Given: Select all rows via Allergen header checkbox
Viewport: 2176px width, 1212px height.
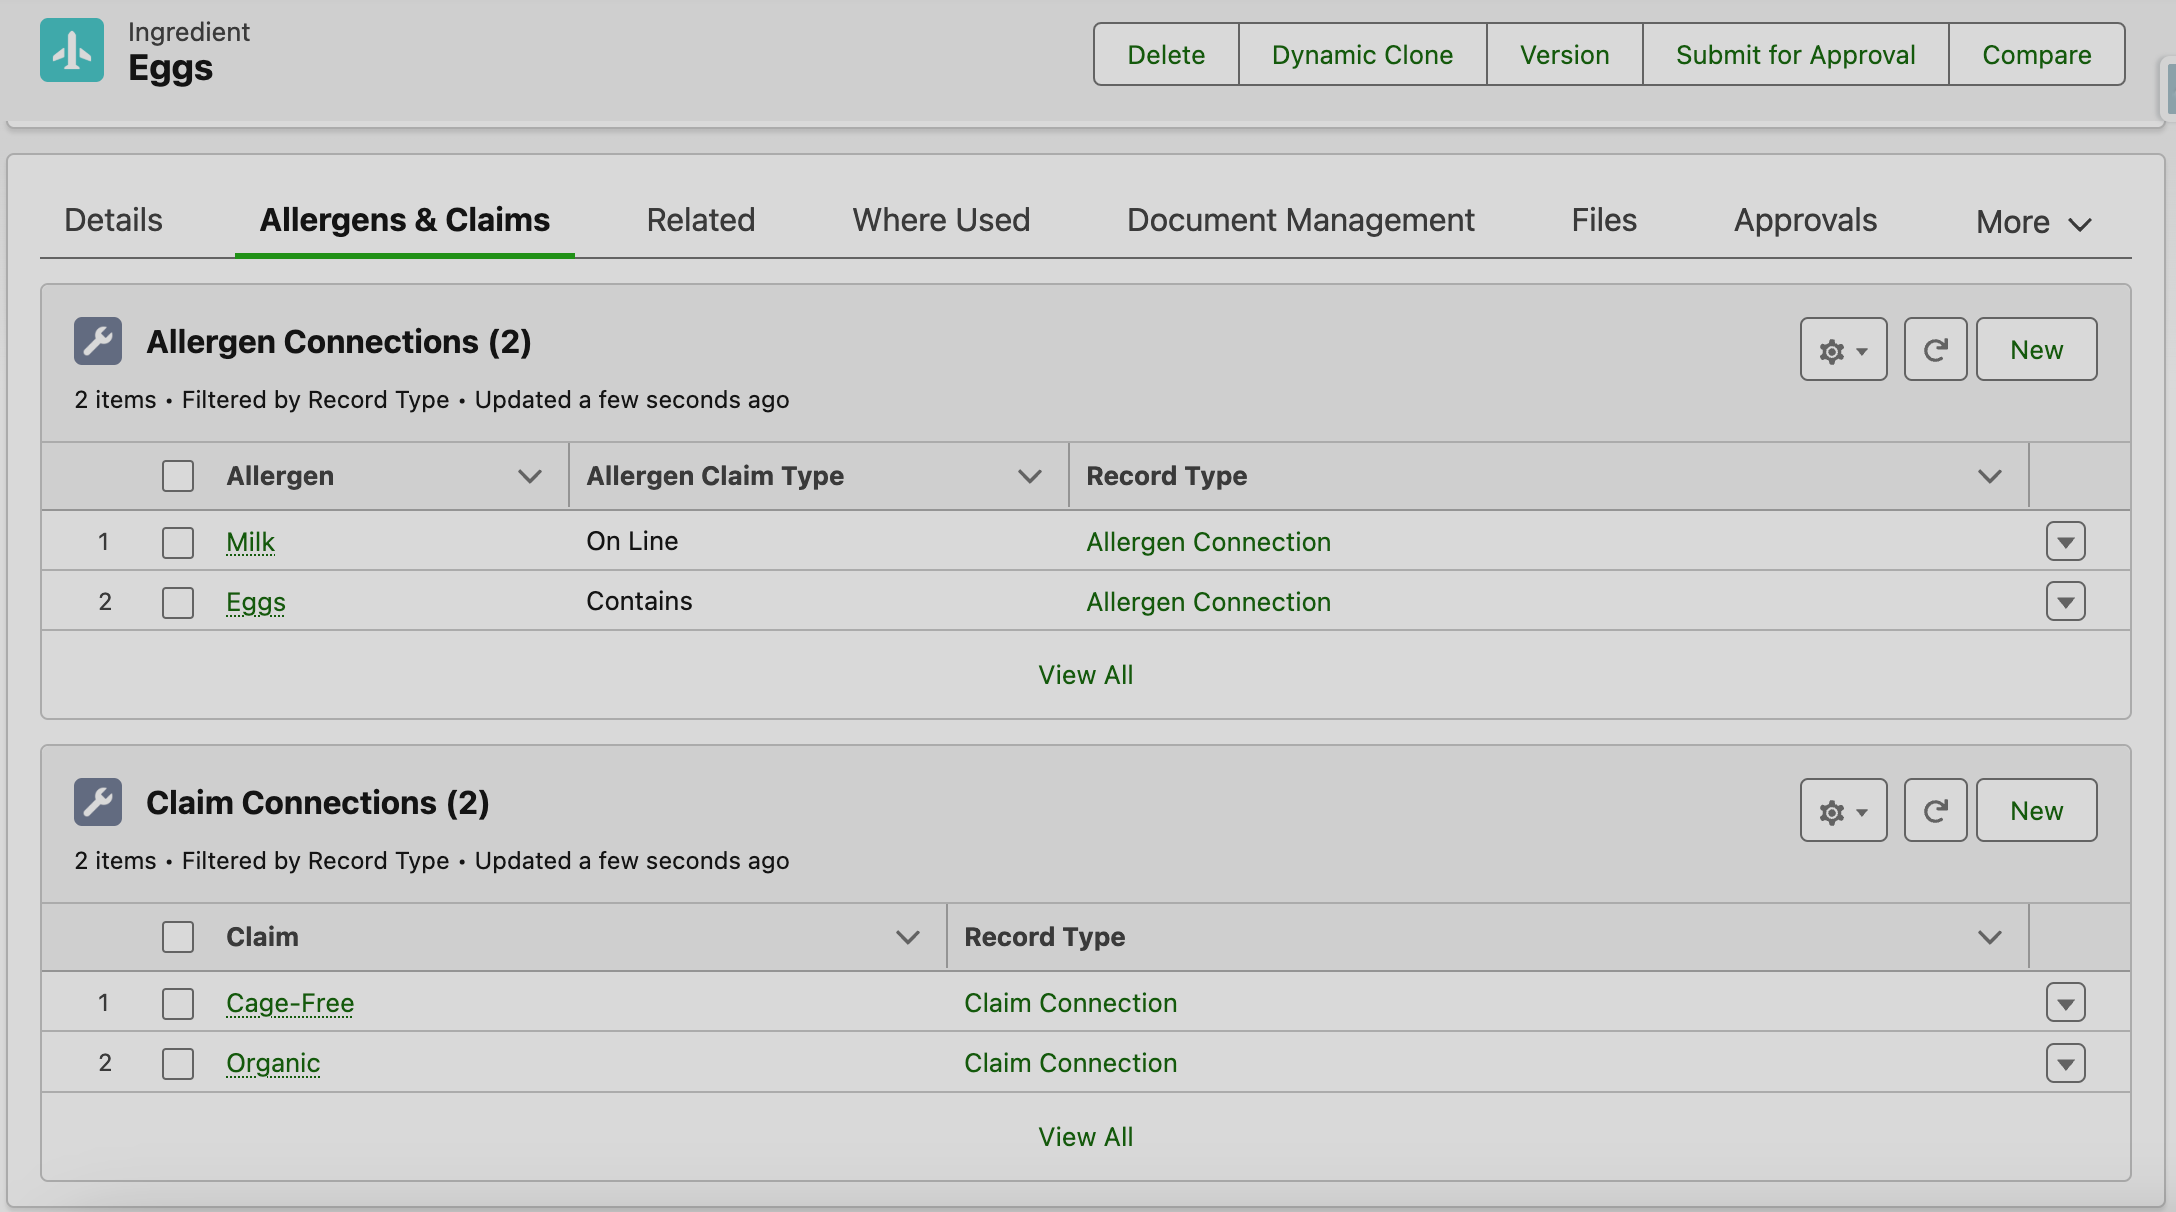Looking at the screenshot, I should pyautogui.click(x=178, y=476).
